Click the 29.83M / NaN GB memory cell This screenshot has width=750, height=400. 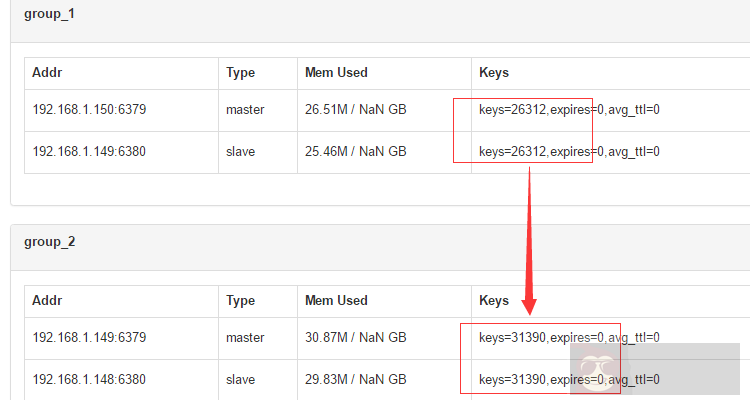tap(355, 380)
